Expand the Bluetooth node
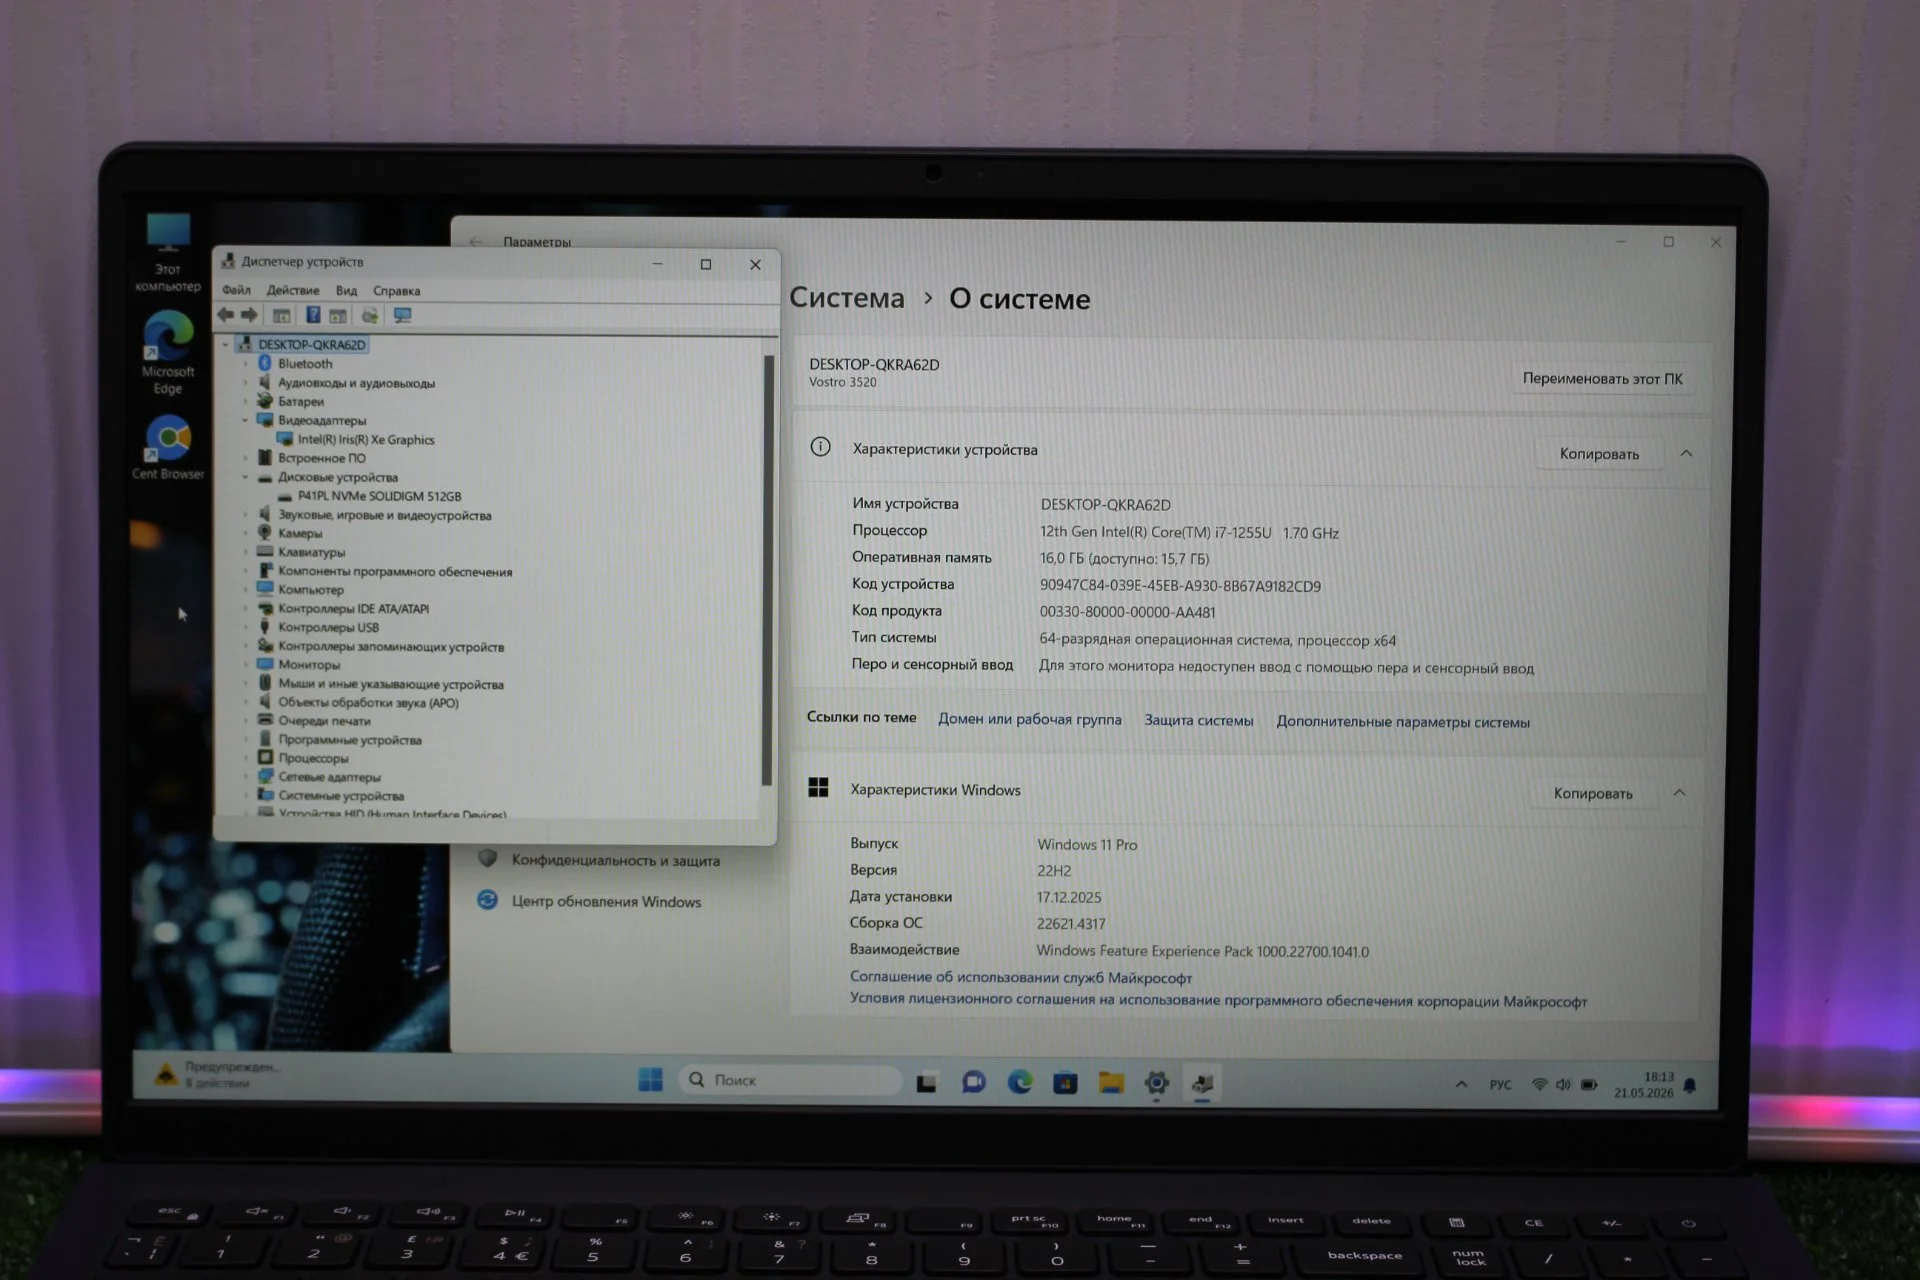Screen dimensions: 1920x1280 click(245, 364)
